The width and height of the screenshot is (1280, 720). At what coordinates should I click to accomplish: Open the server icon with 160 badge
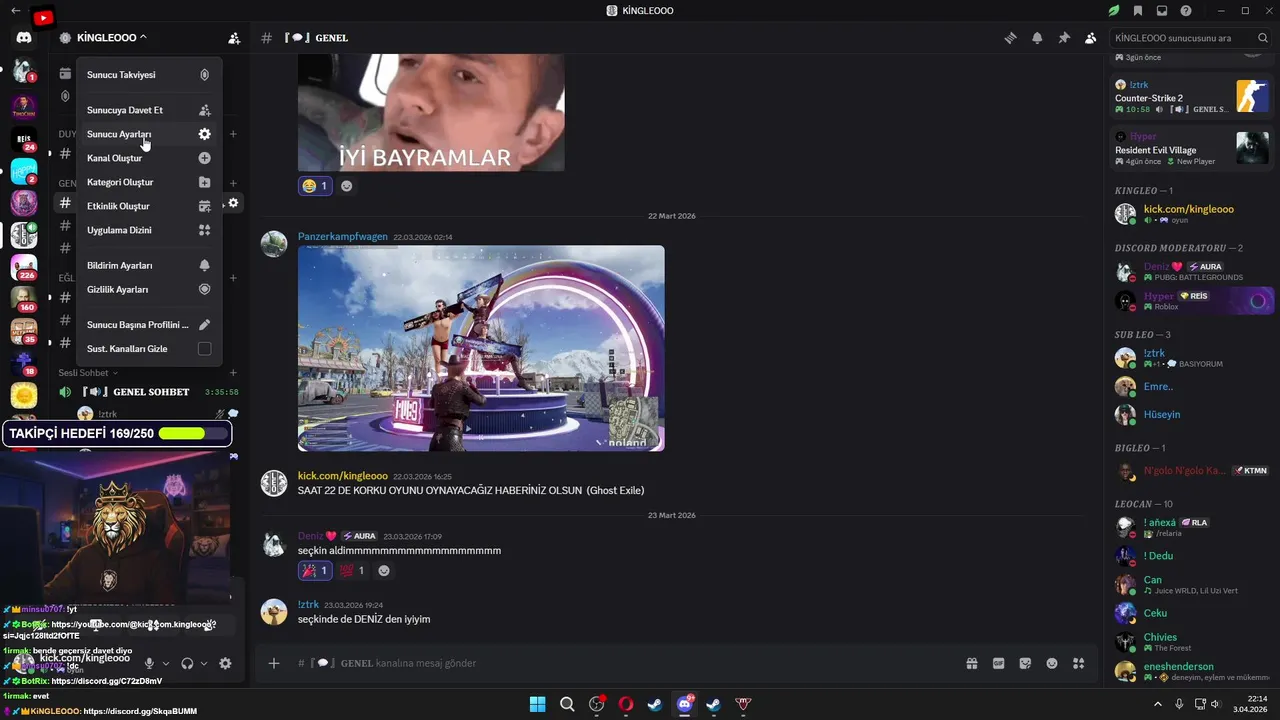pos(24,299)
